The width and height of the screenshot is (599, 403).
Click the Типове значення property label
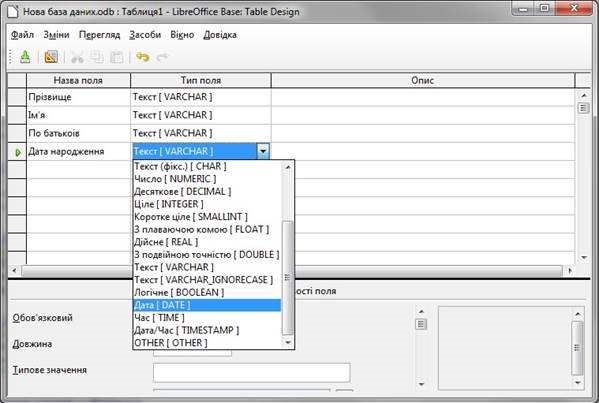tap(50, 370)
